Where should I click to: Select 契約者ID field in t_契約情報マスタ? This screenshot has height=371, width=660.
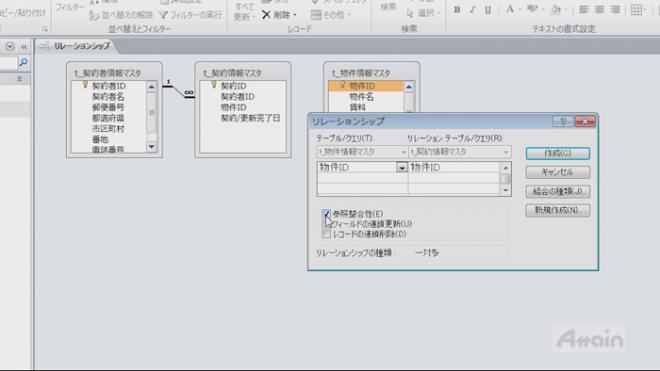[x=237, y=97]
